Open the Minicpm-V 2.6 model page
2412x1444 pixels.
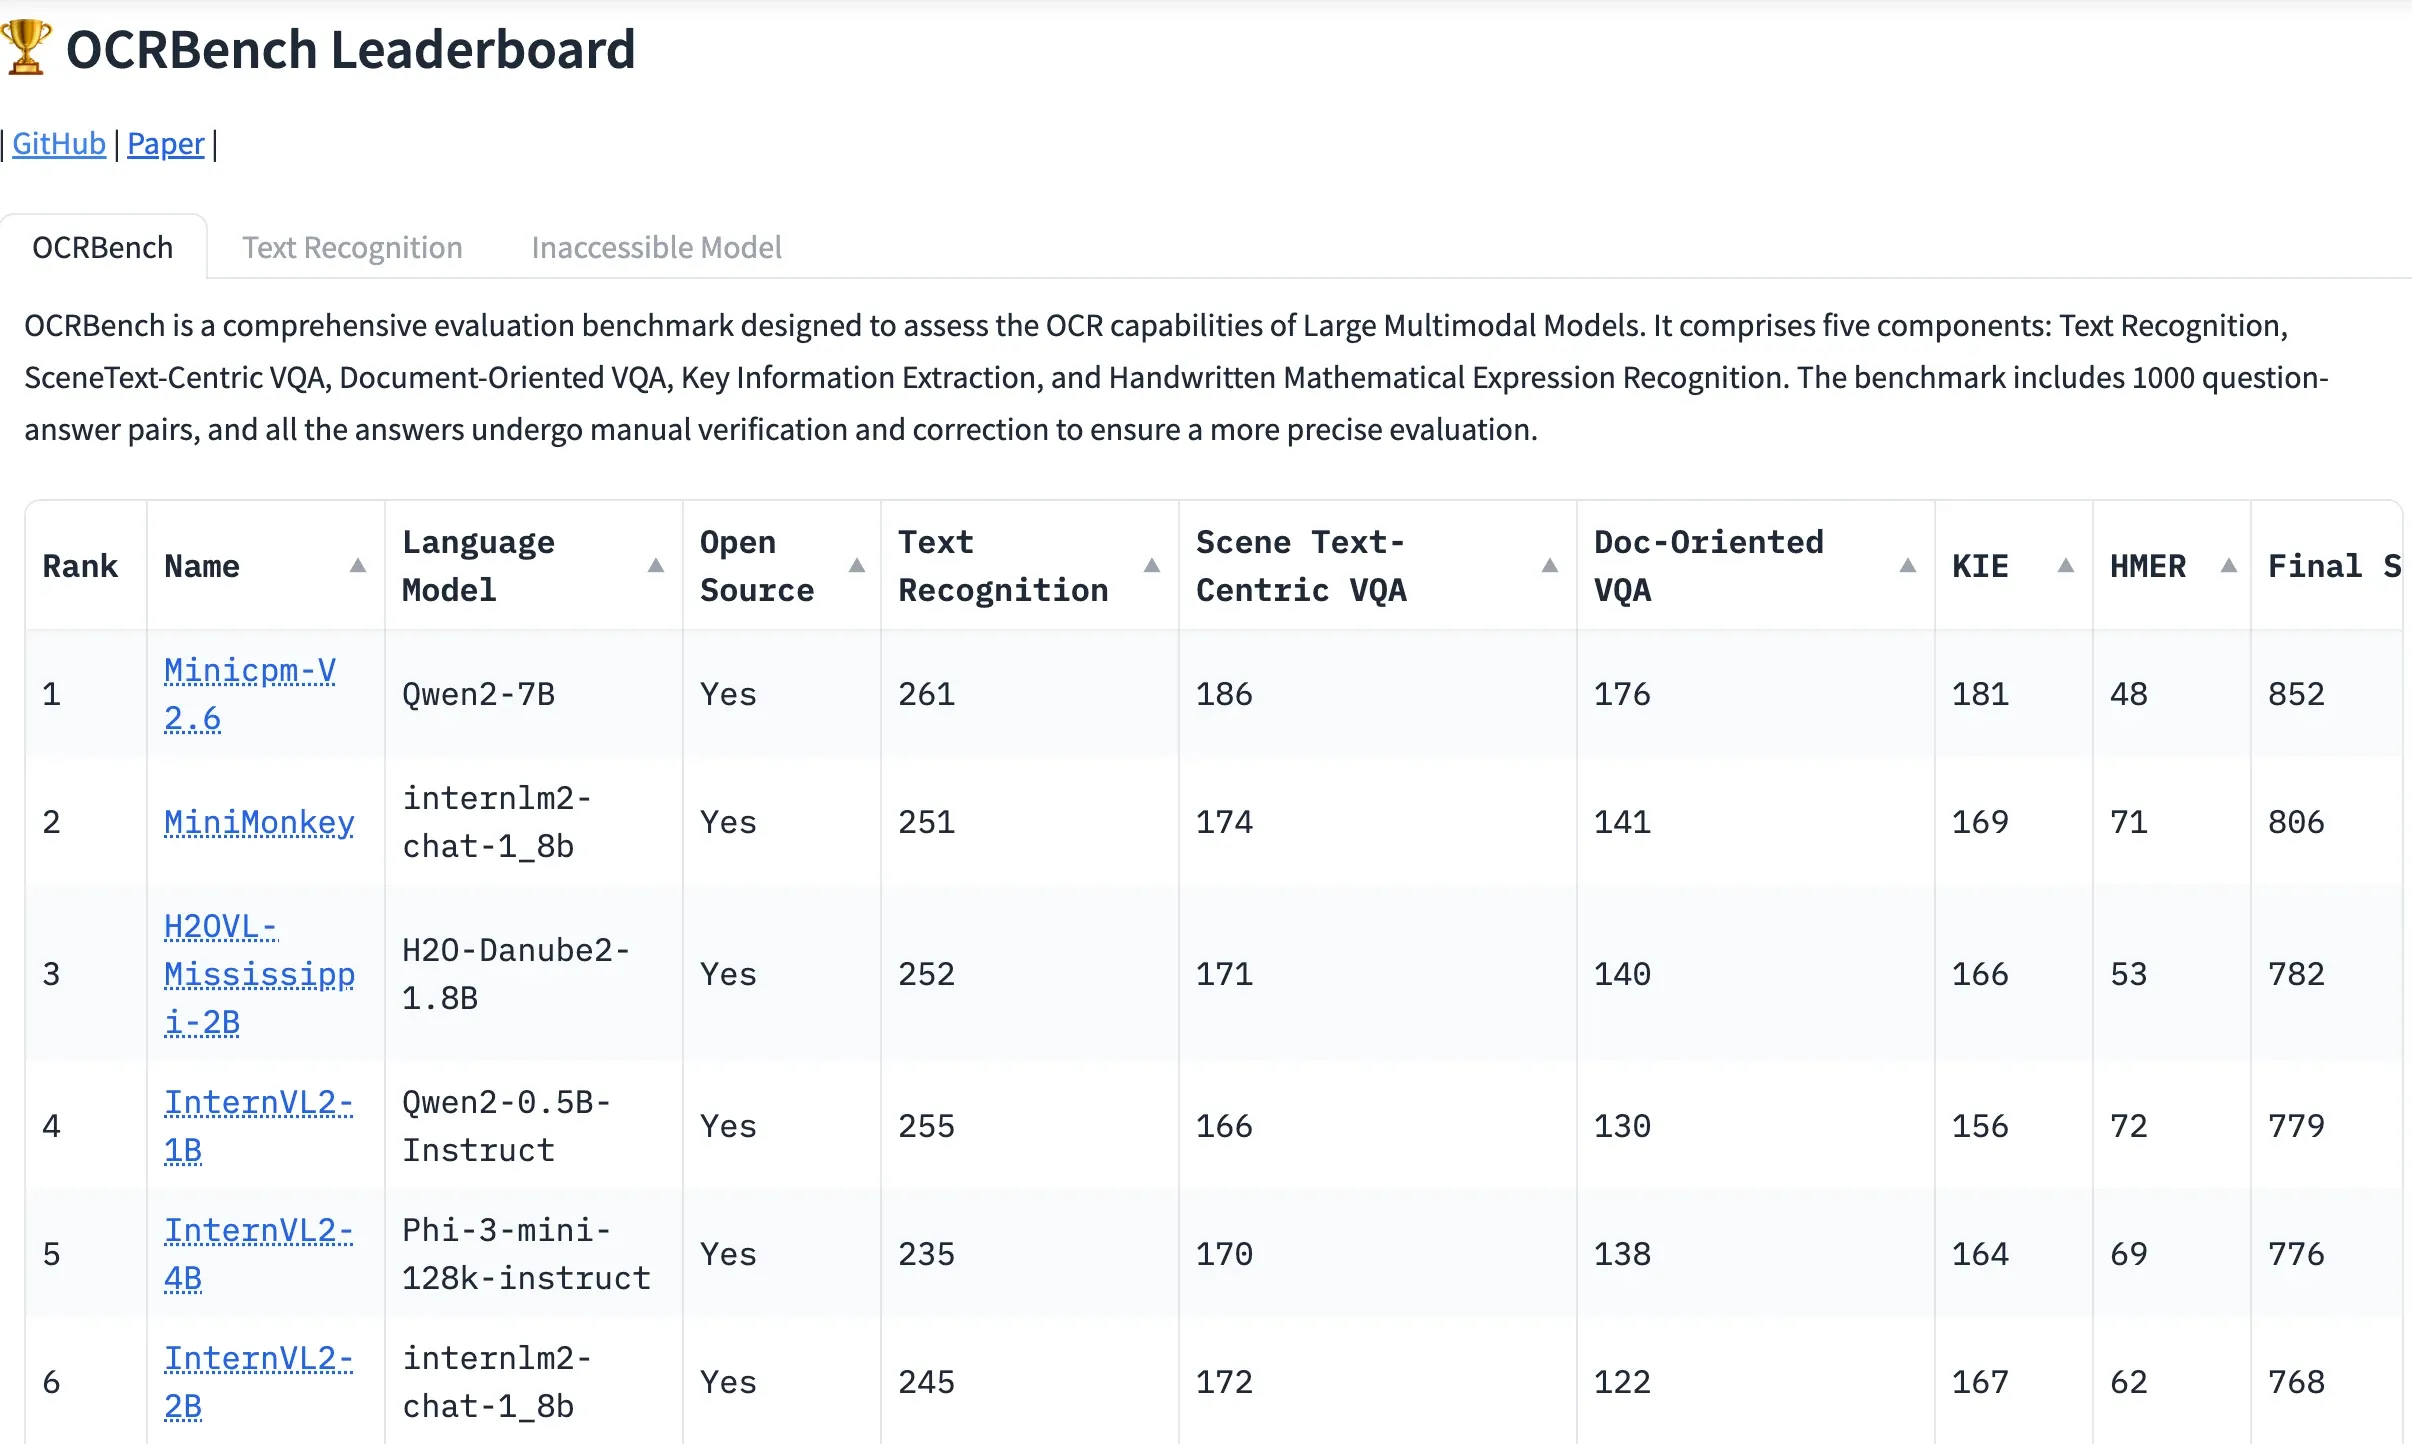[x=249, y=693]
